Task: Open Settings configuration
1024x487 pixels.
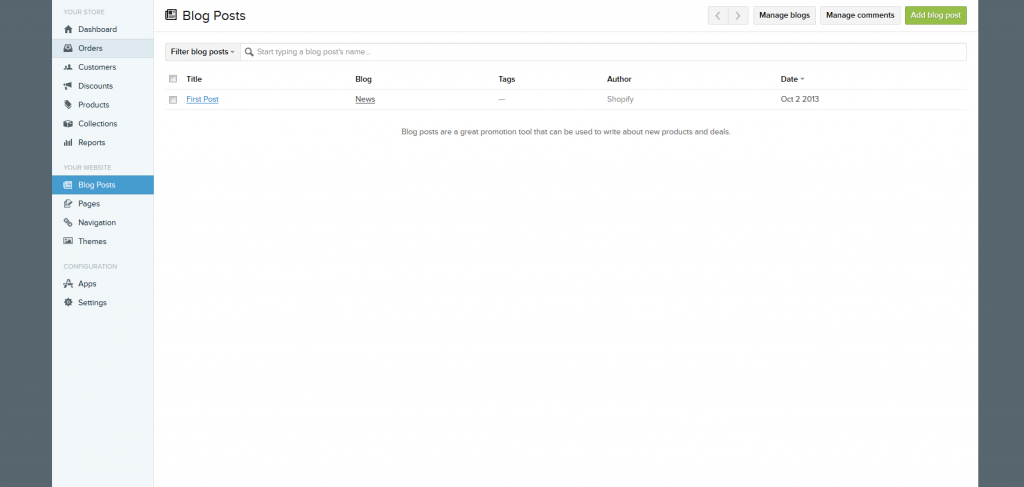Action: [103, 303]
